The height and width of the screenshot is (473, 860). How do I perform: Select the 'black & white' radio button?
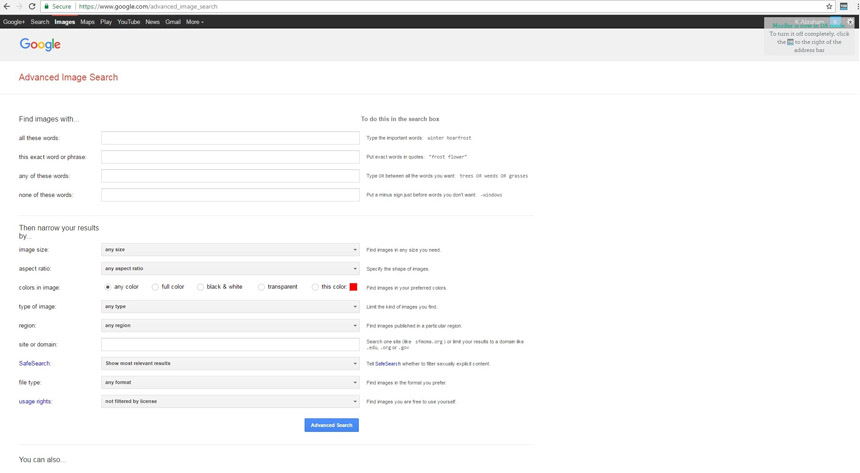(200, 287)
